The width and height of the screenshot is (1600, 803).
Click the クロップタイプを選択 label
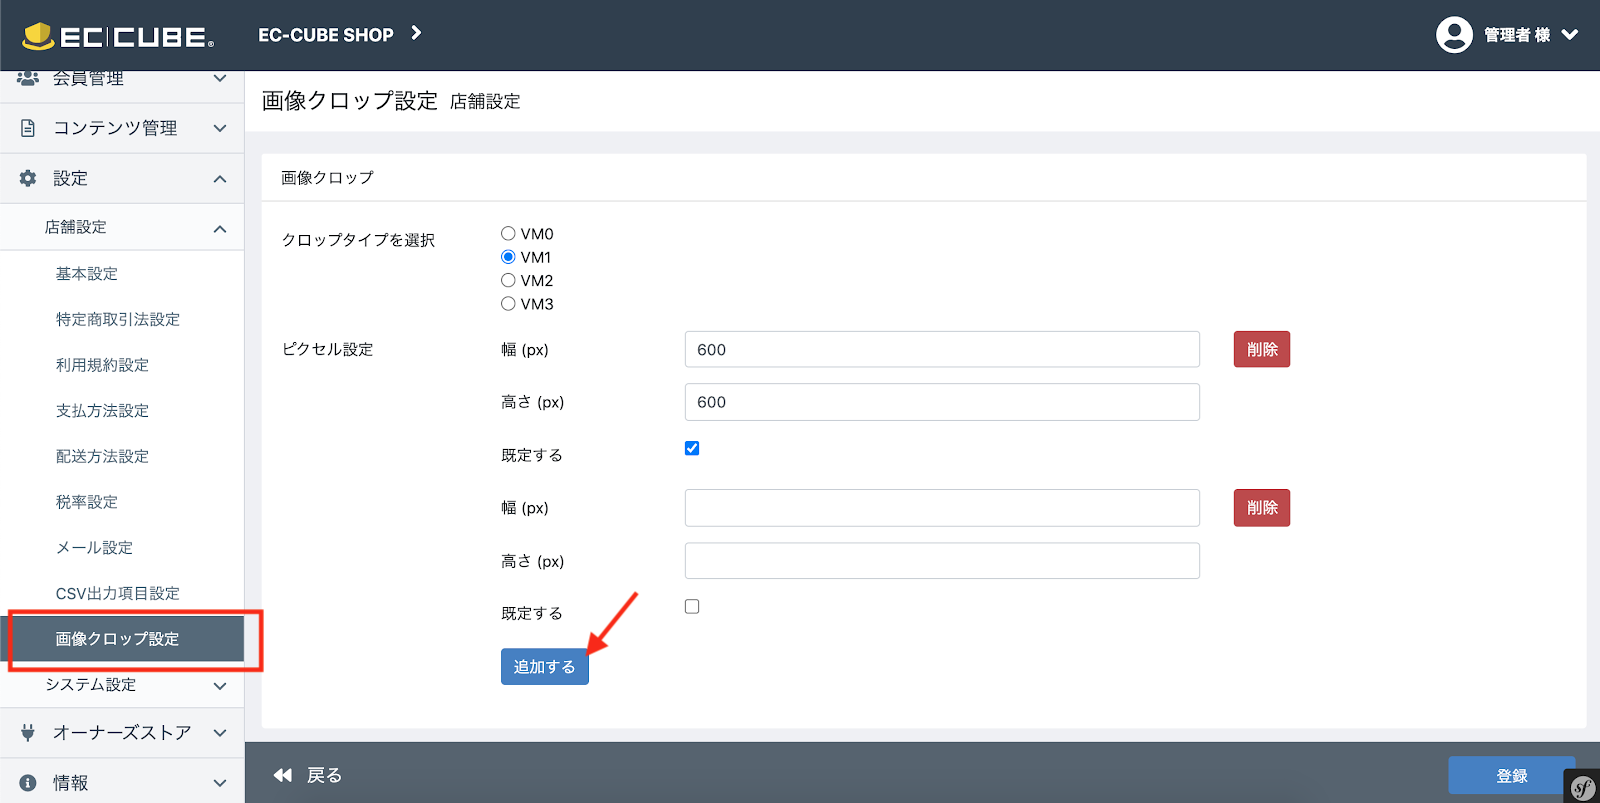pyautogui.click(x=358, y=240)
